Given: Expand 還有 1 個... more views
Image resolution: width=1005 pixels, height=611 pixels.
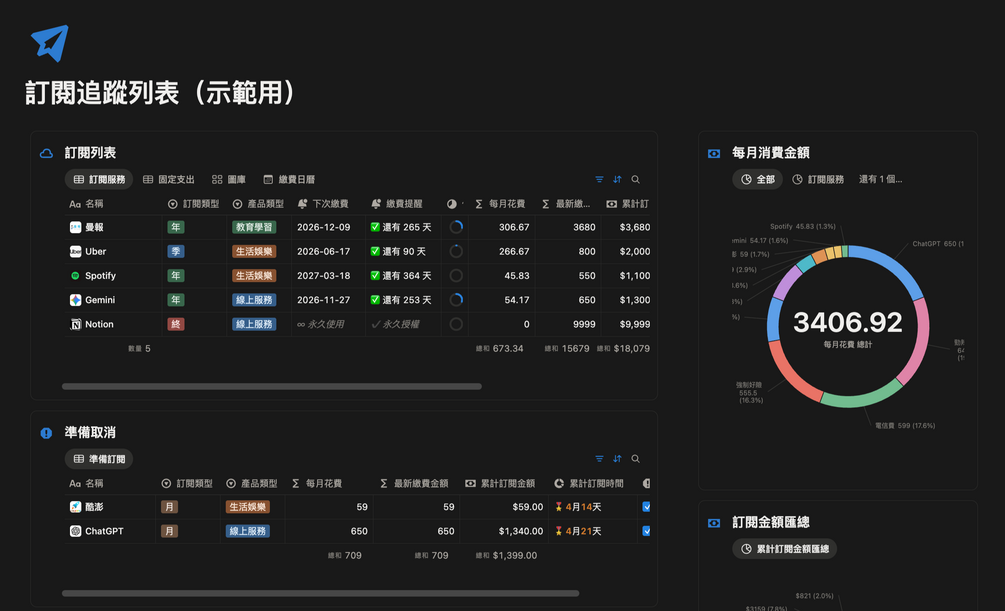Looking at the screenshot, I should 880,180.
